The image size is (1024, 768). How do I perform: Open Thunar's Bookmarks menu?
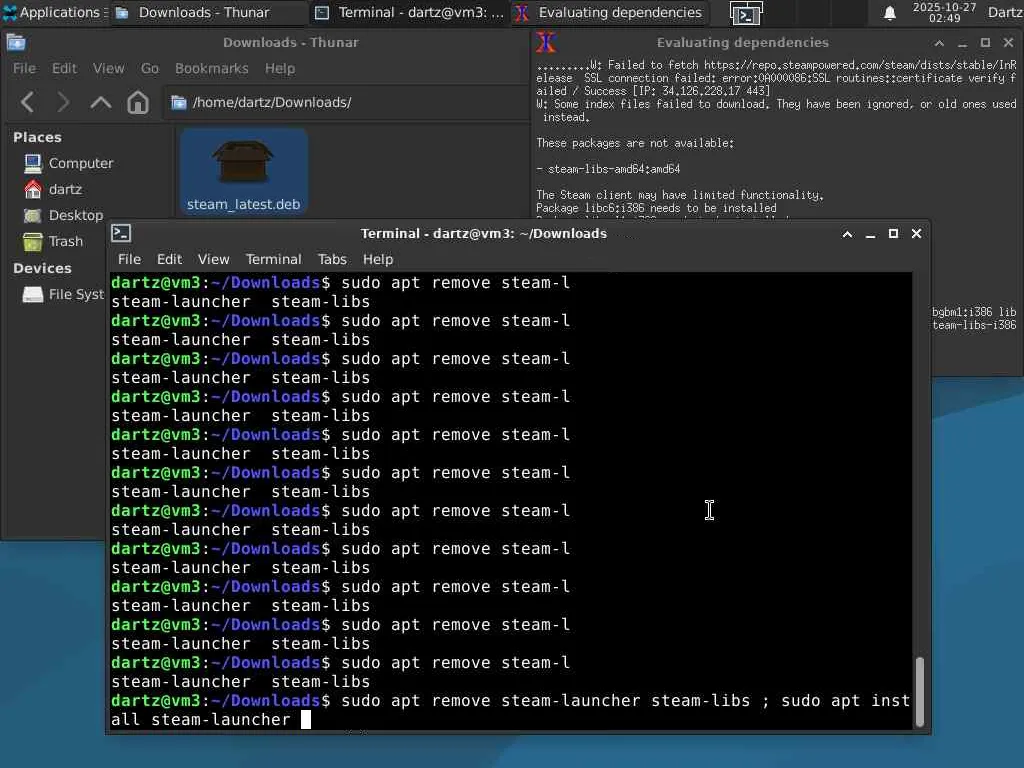212,69
